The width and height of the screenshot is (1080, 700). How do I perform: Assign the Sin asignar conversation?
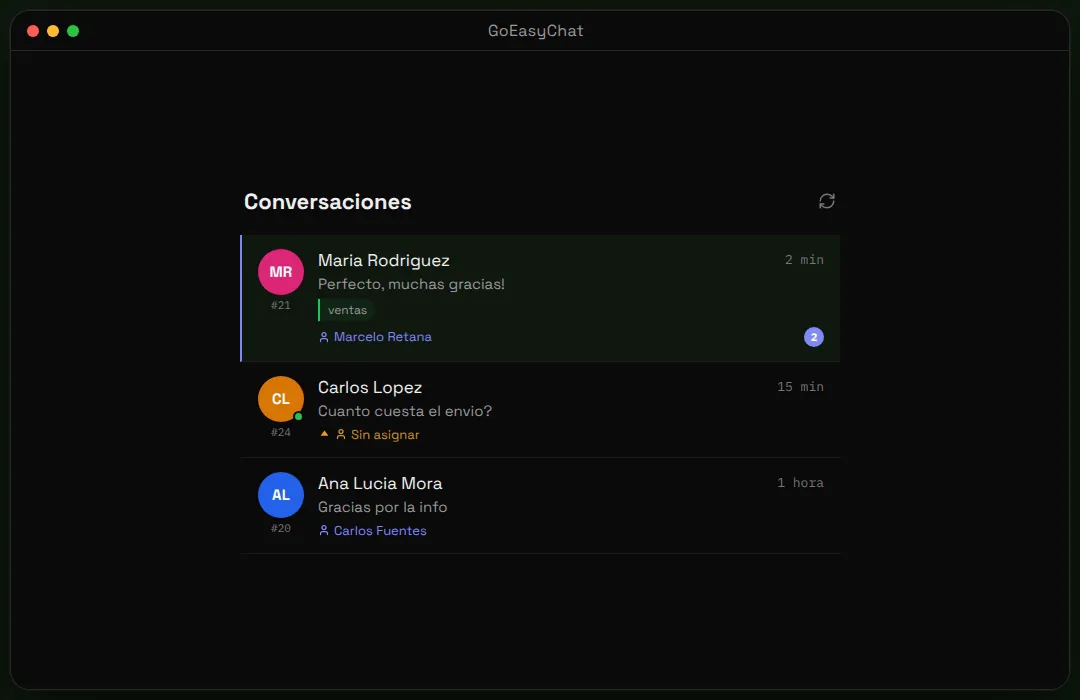385,435
